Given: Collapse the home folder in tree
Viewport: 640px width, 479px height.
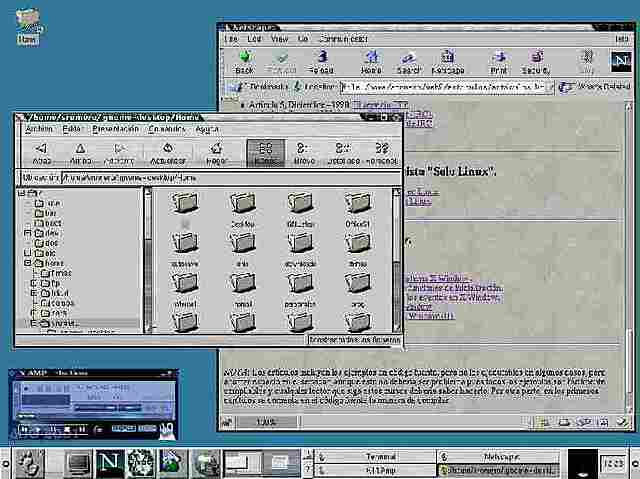Looking at the screenshot, I should (x=28, y=263).
